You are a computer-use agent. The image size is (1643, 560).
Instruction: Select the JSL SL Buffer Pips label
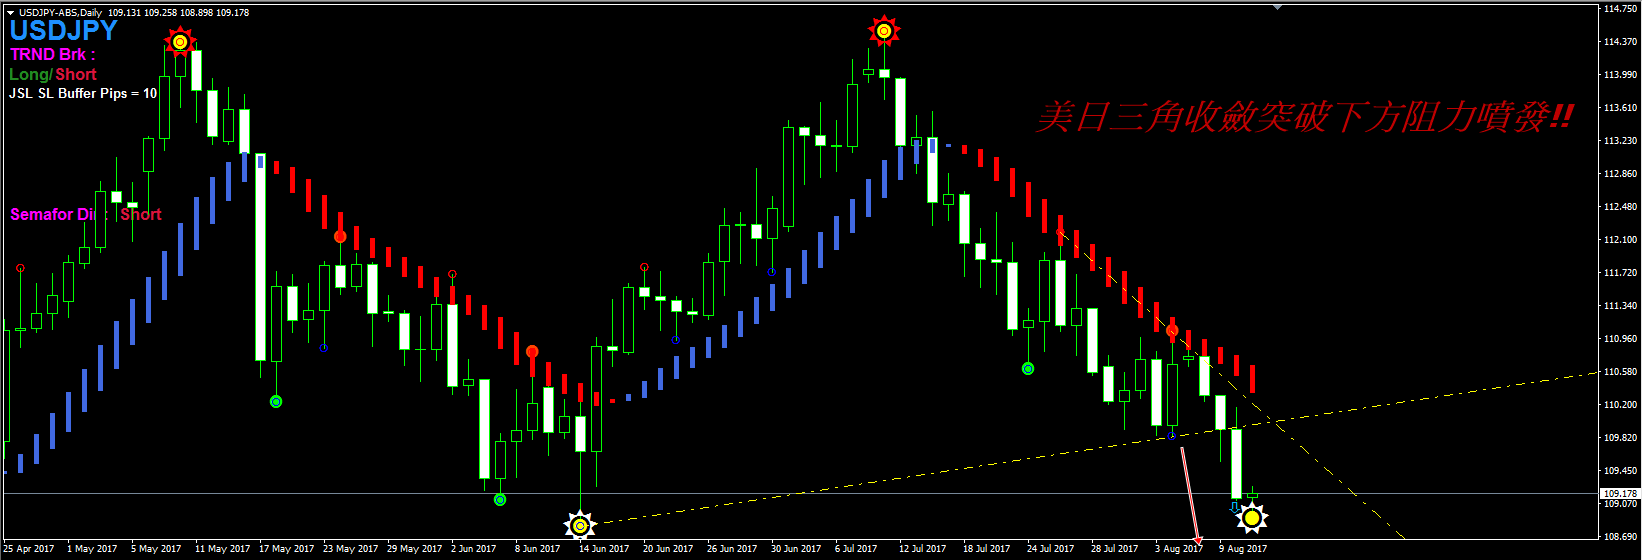click(83, 94)
